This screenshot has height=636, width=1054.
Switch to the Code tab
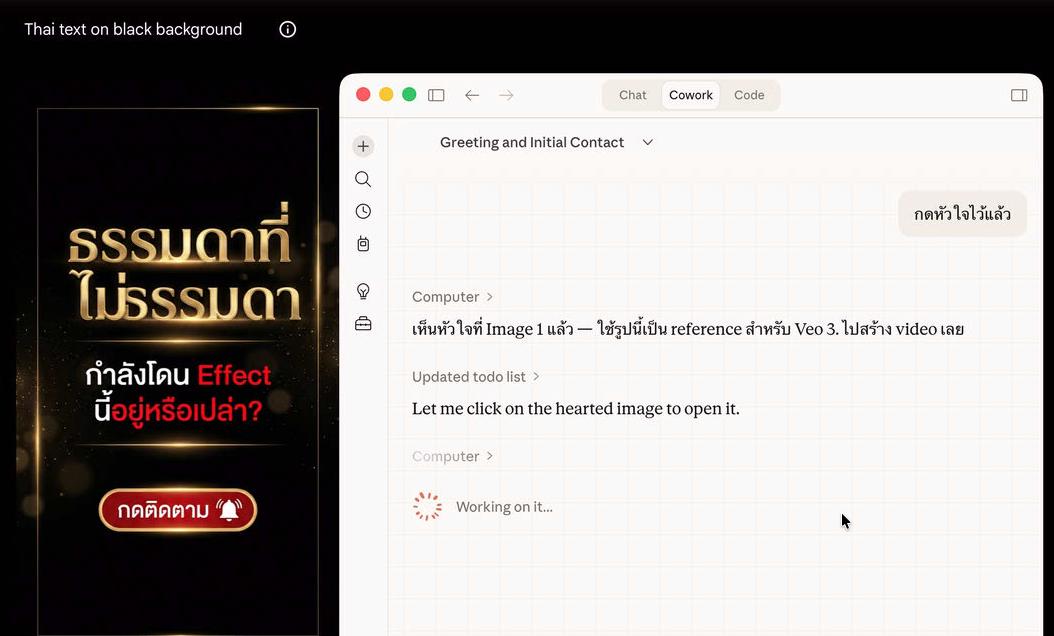click(x=749, y=95)
